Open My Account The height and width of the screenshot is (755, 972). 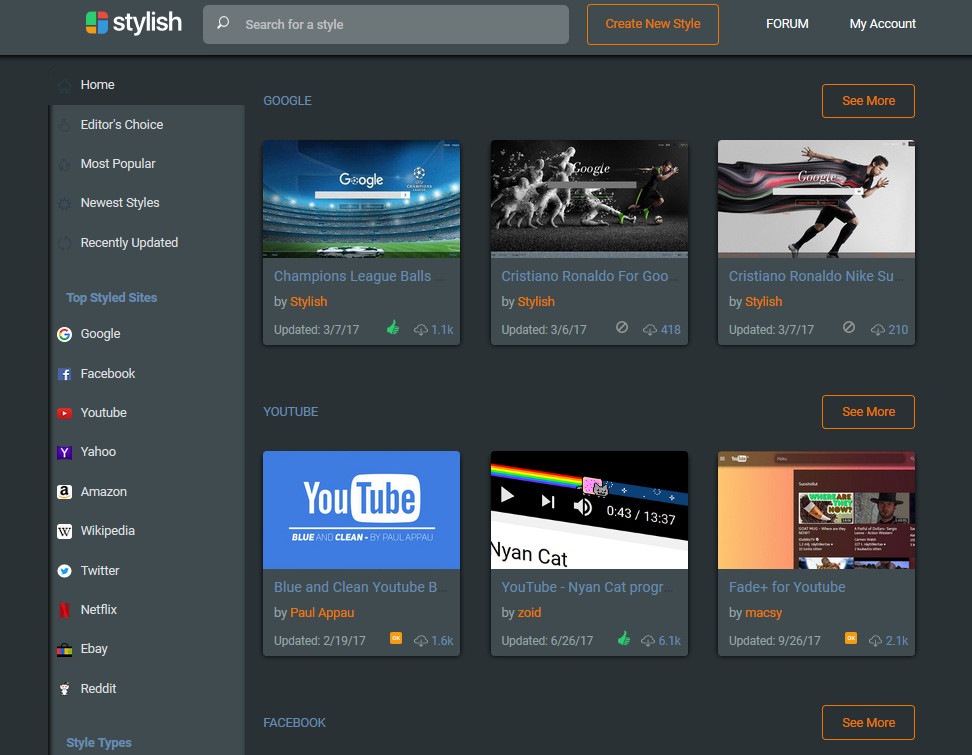click(x=882, y=23)
